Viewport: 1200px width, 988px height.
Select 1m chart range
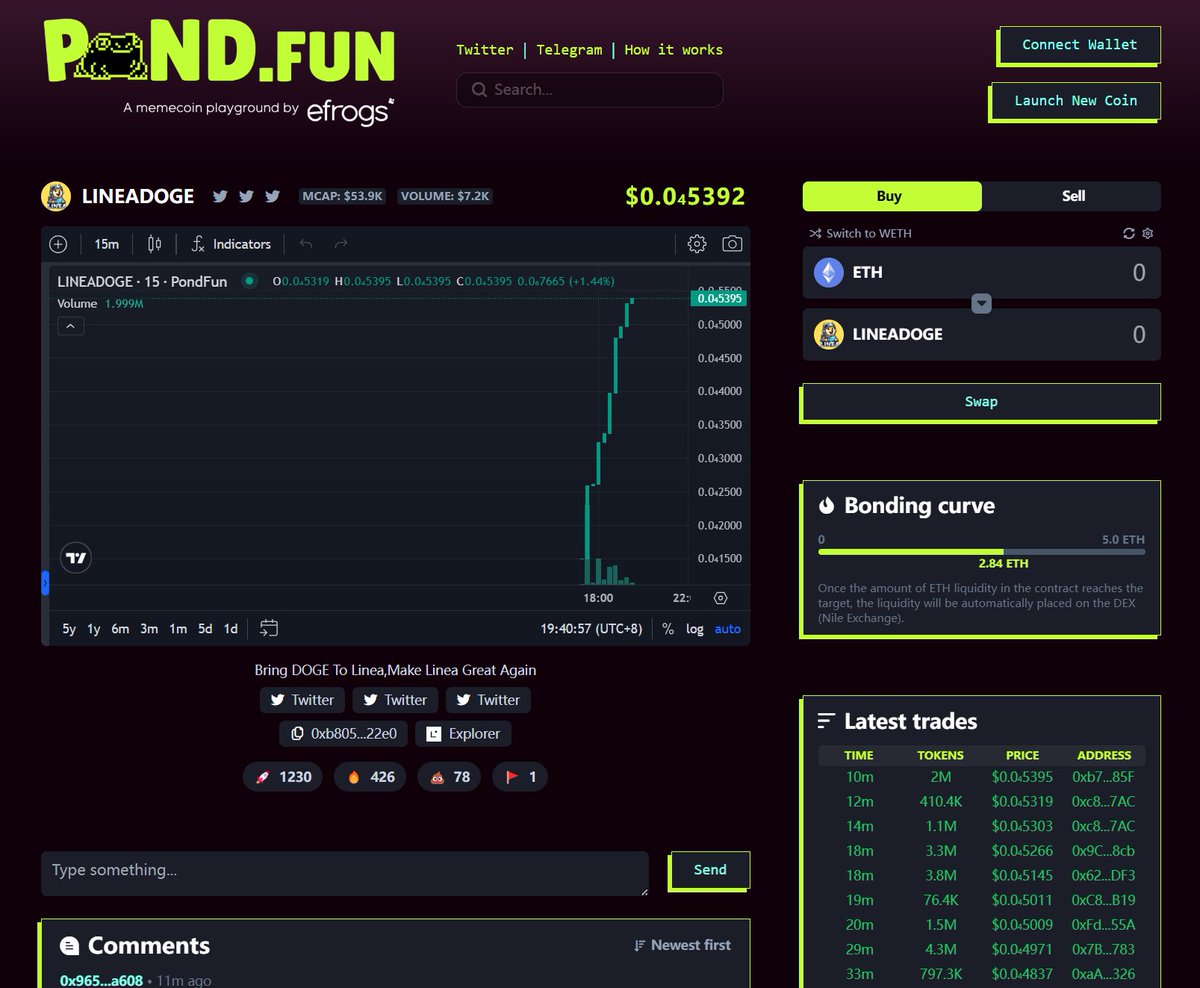(x=178, y=629)
